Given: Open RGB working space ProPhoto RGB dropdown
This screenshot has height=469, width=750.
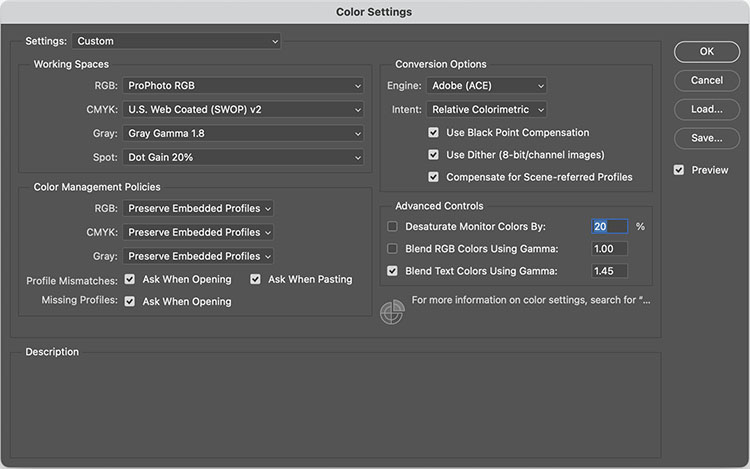Looking at the screenshot, I should tap(243, 86).
